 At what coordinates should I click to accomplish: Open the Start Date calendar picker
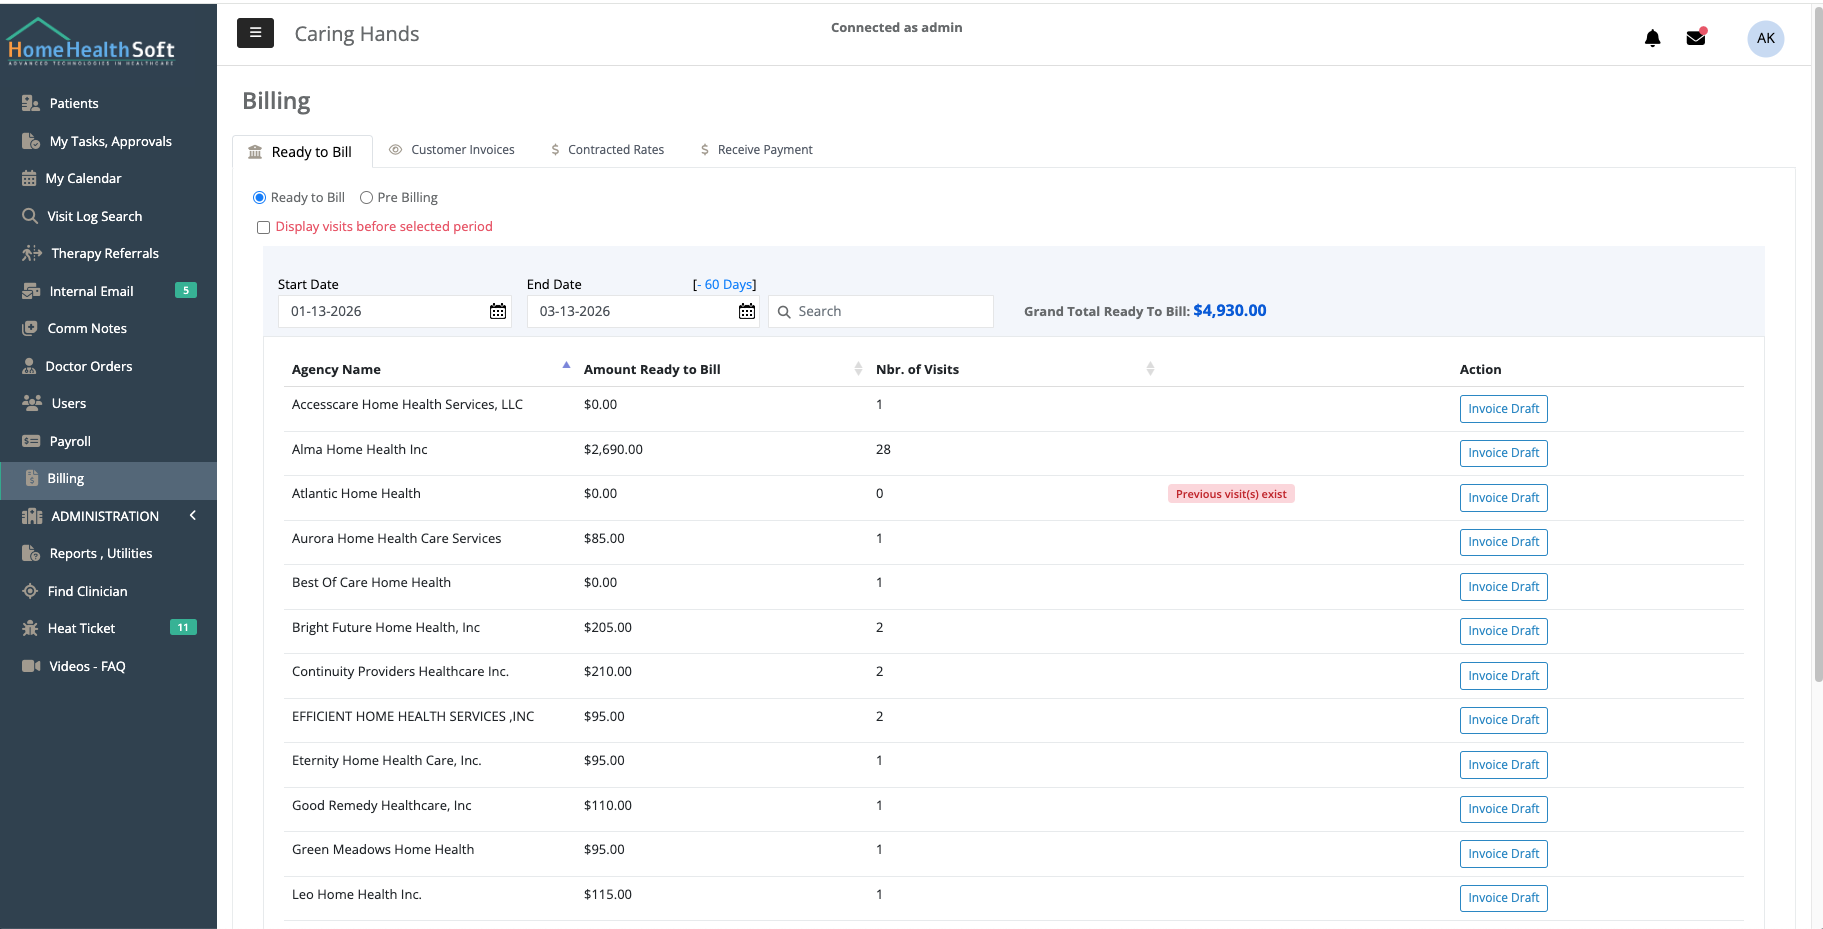coord(497,311)
